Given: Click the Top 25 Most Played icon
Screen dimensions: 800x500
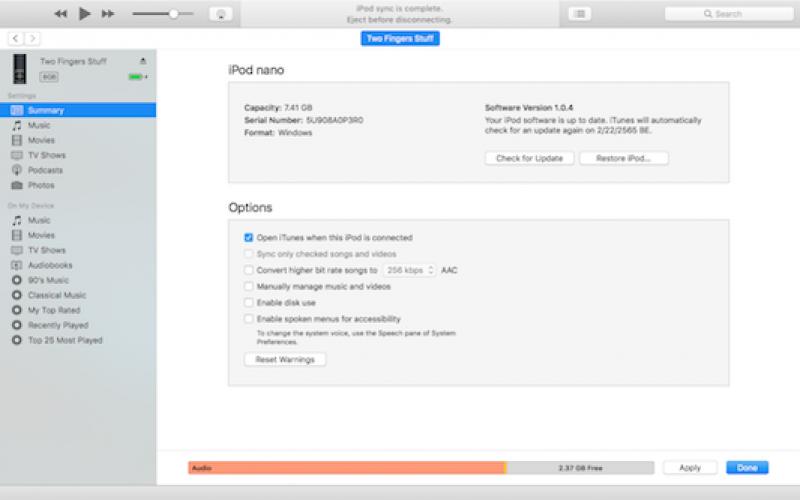Looking at the screenshot, I should [x=17, y=340].
